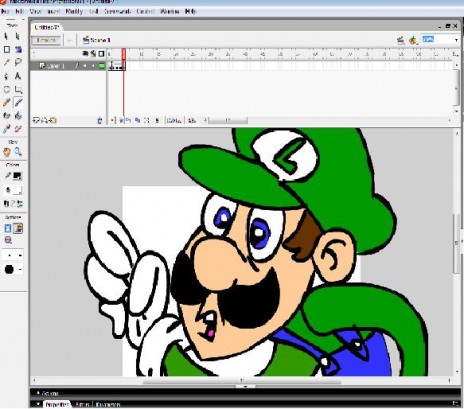
Task: Click the Insert Layer icon below layers
Action: coord(36,120)
